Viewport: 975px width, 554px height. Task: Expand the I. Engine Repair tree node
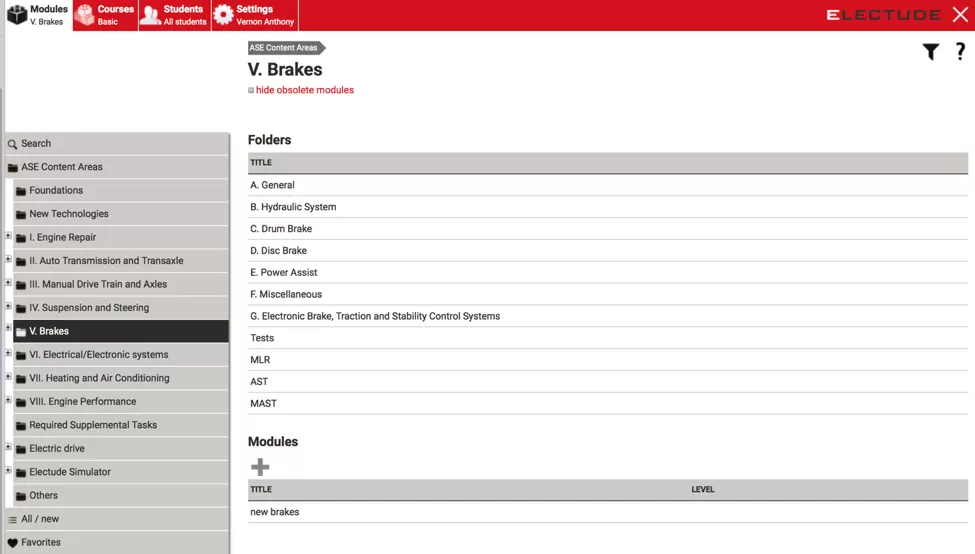[x=8, y=237]
